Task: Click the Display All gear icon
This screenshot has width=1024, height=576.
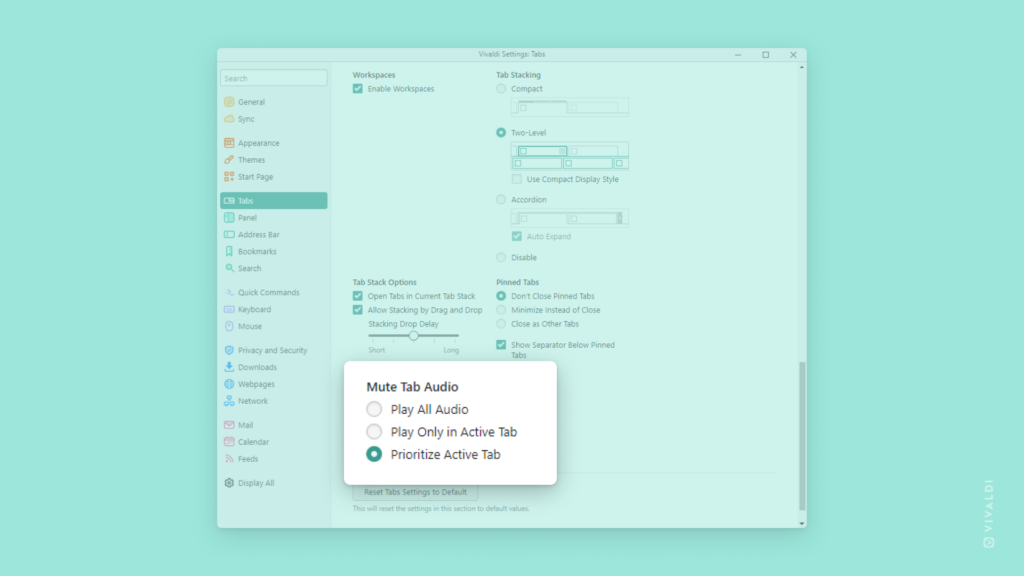Action: click(x=229, y=483)
